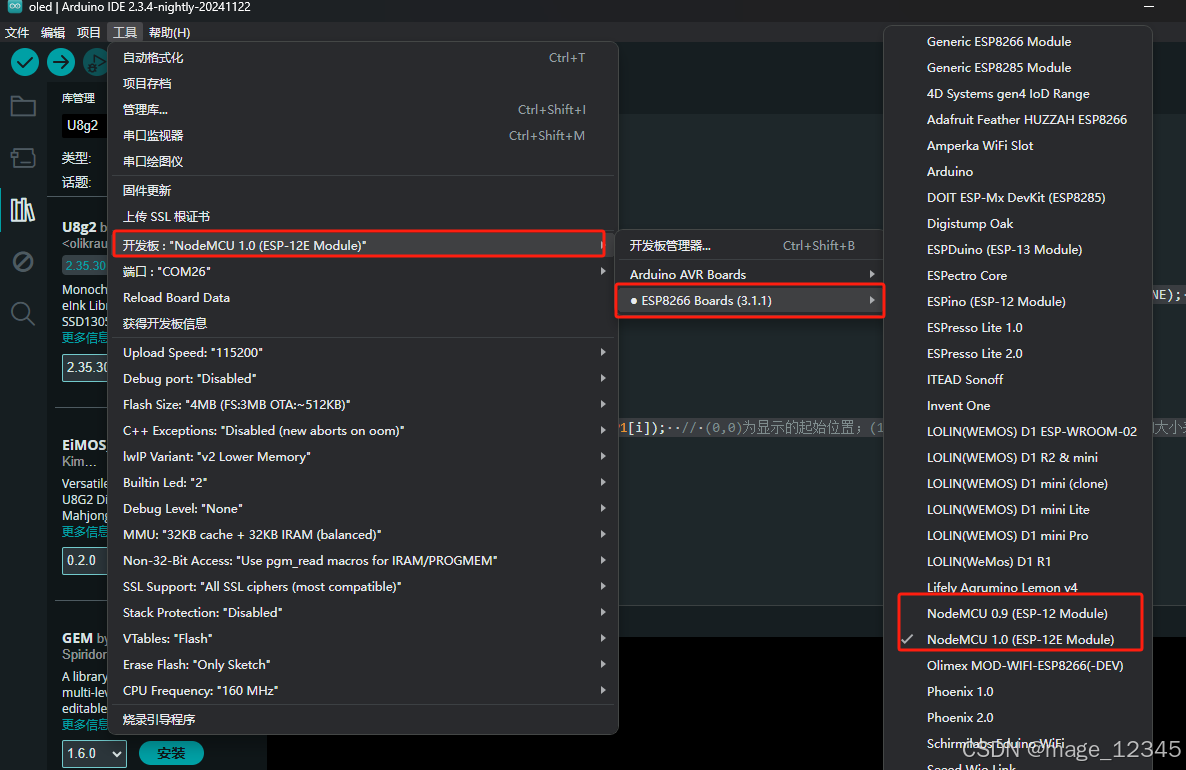The image size is (1186, 770).
Task: Open 串口监视器 from the menu
Action: [363, 135]
